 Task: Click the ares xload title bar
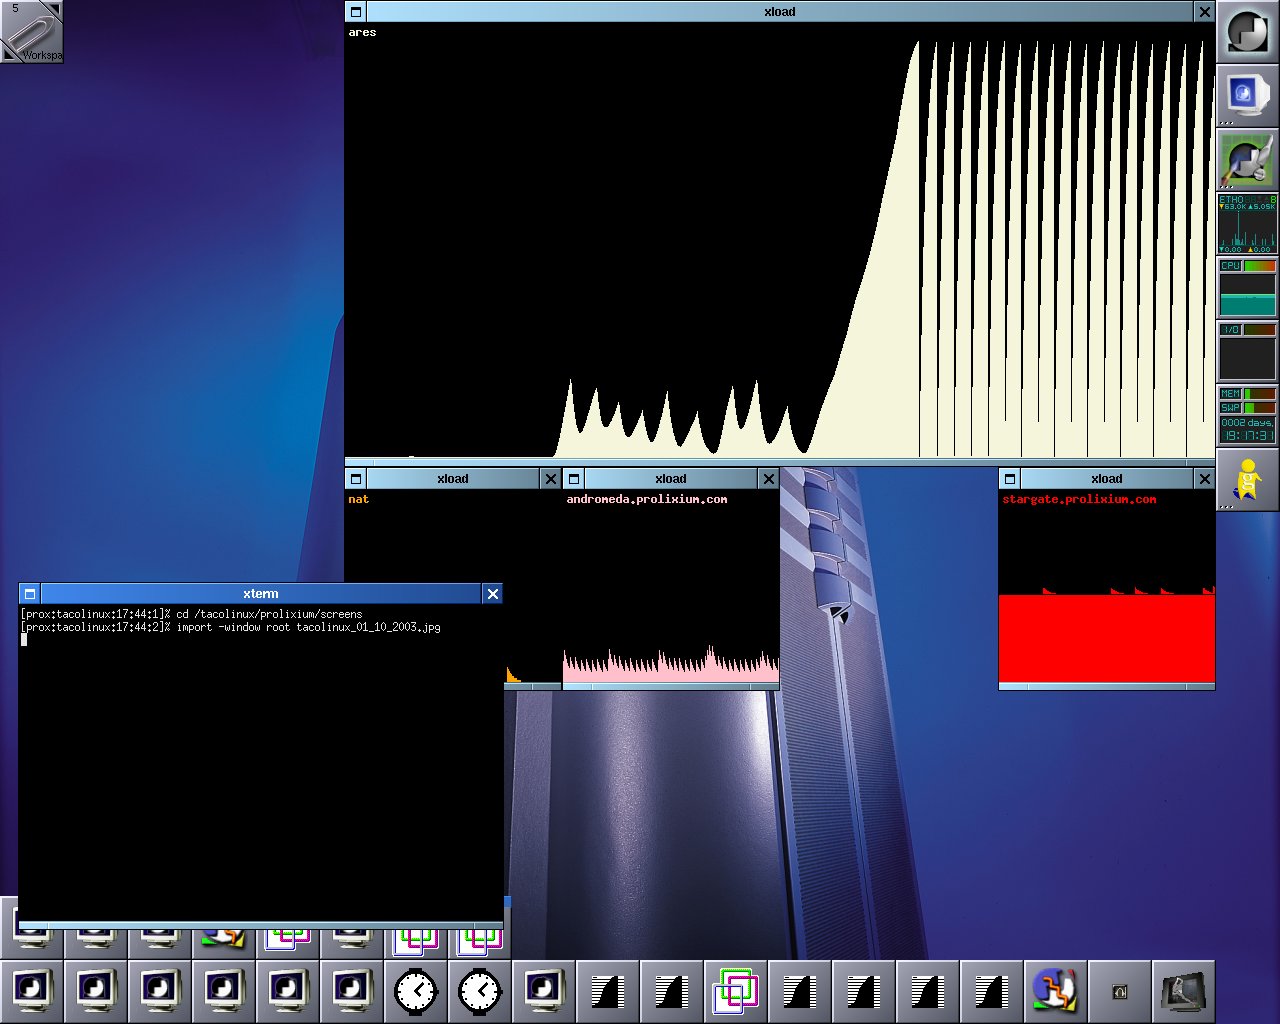(779, 12)
